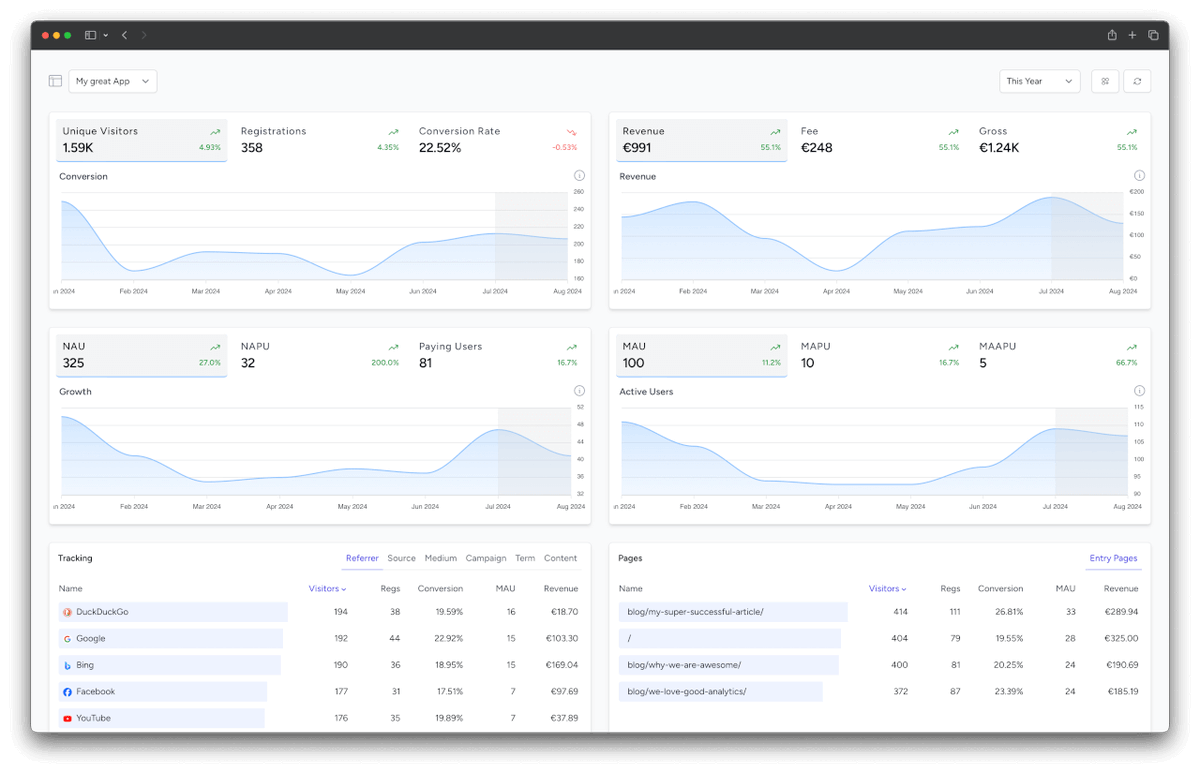
Task: Switch to the Source tracking tab
Action: 401,558
